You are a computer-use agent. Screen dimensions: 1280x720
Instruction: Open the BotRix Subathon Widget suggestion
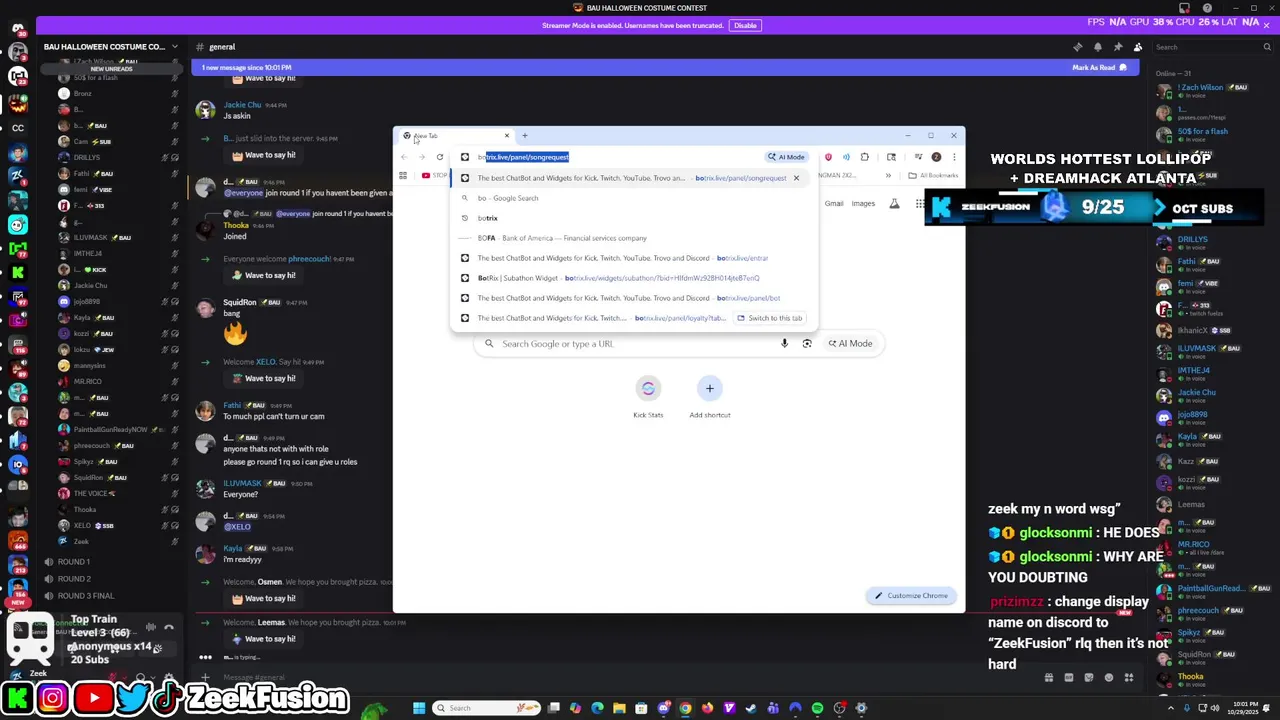[x=635, y=278]
